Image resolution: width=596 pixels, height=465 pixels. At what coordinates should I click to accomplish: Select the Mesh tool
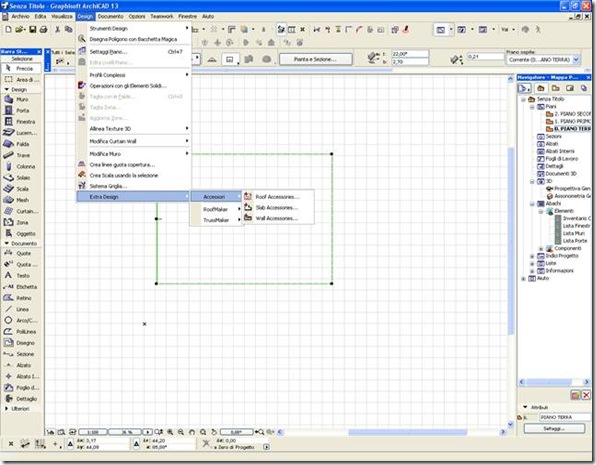pyautogui.click(x=21, y=200)
